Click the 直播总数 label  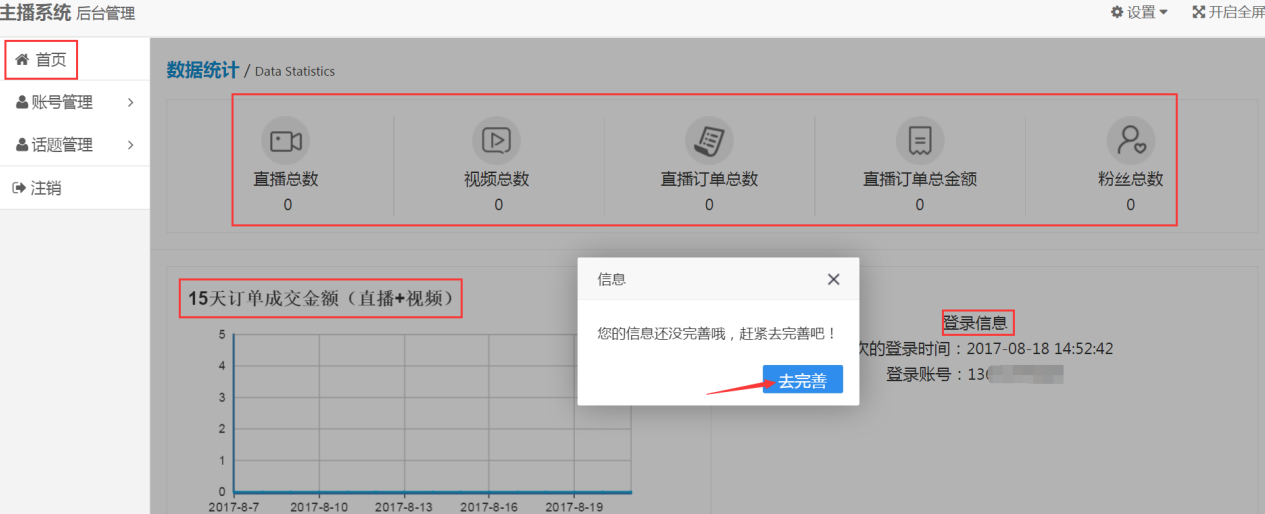[286, 180]
